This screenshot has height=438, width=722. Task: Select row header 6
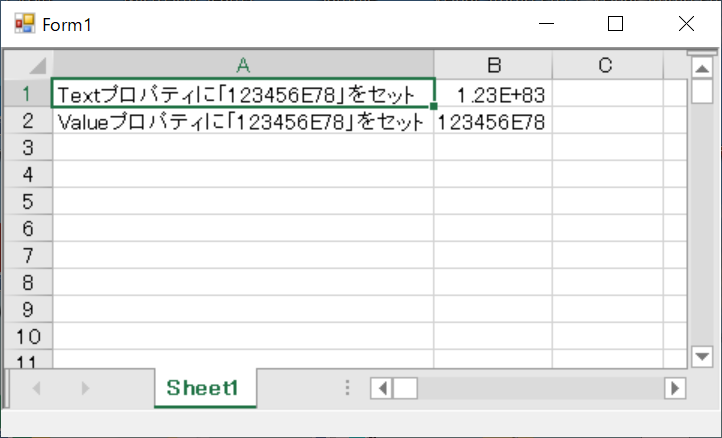(x=28, y=228)
